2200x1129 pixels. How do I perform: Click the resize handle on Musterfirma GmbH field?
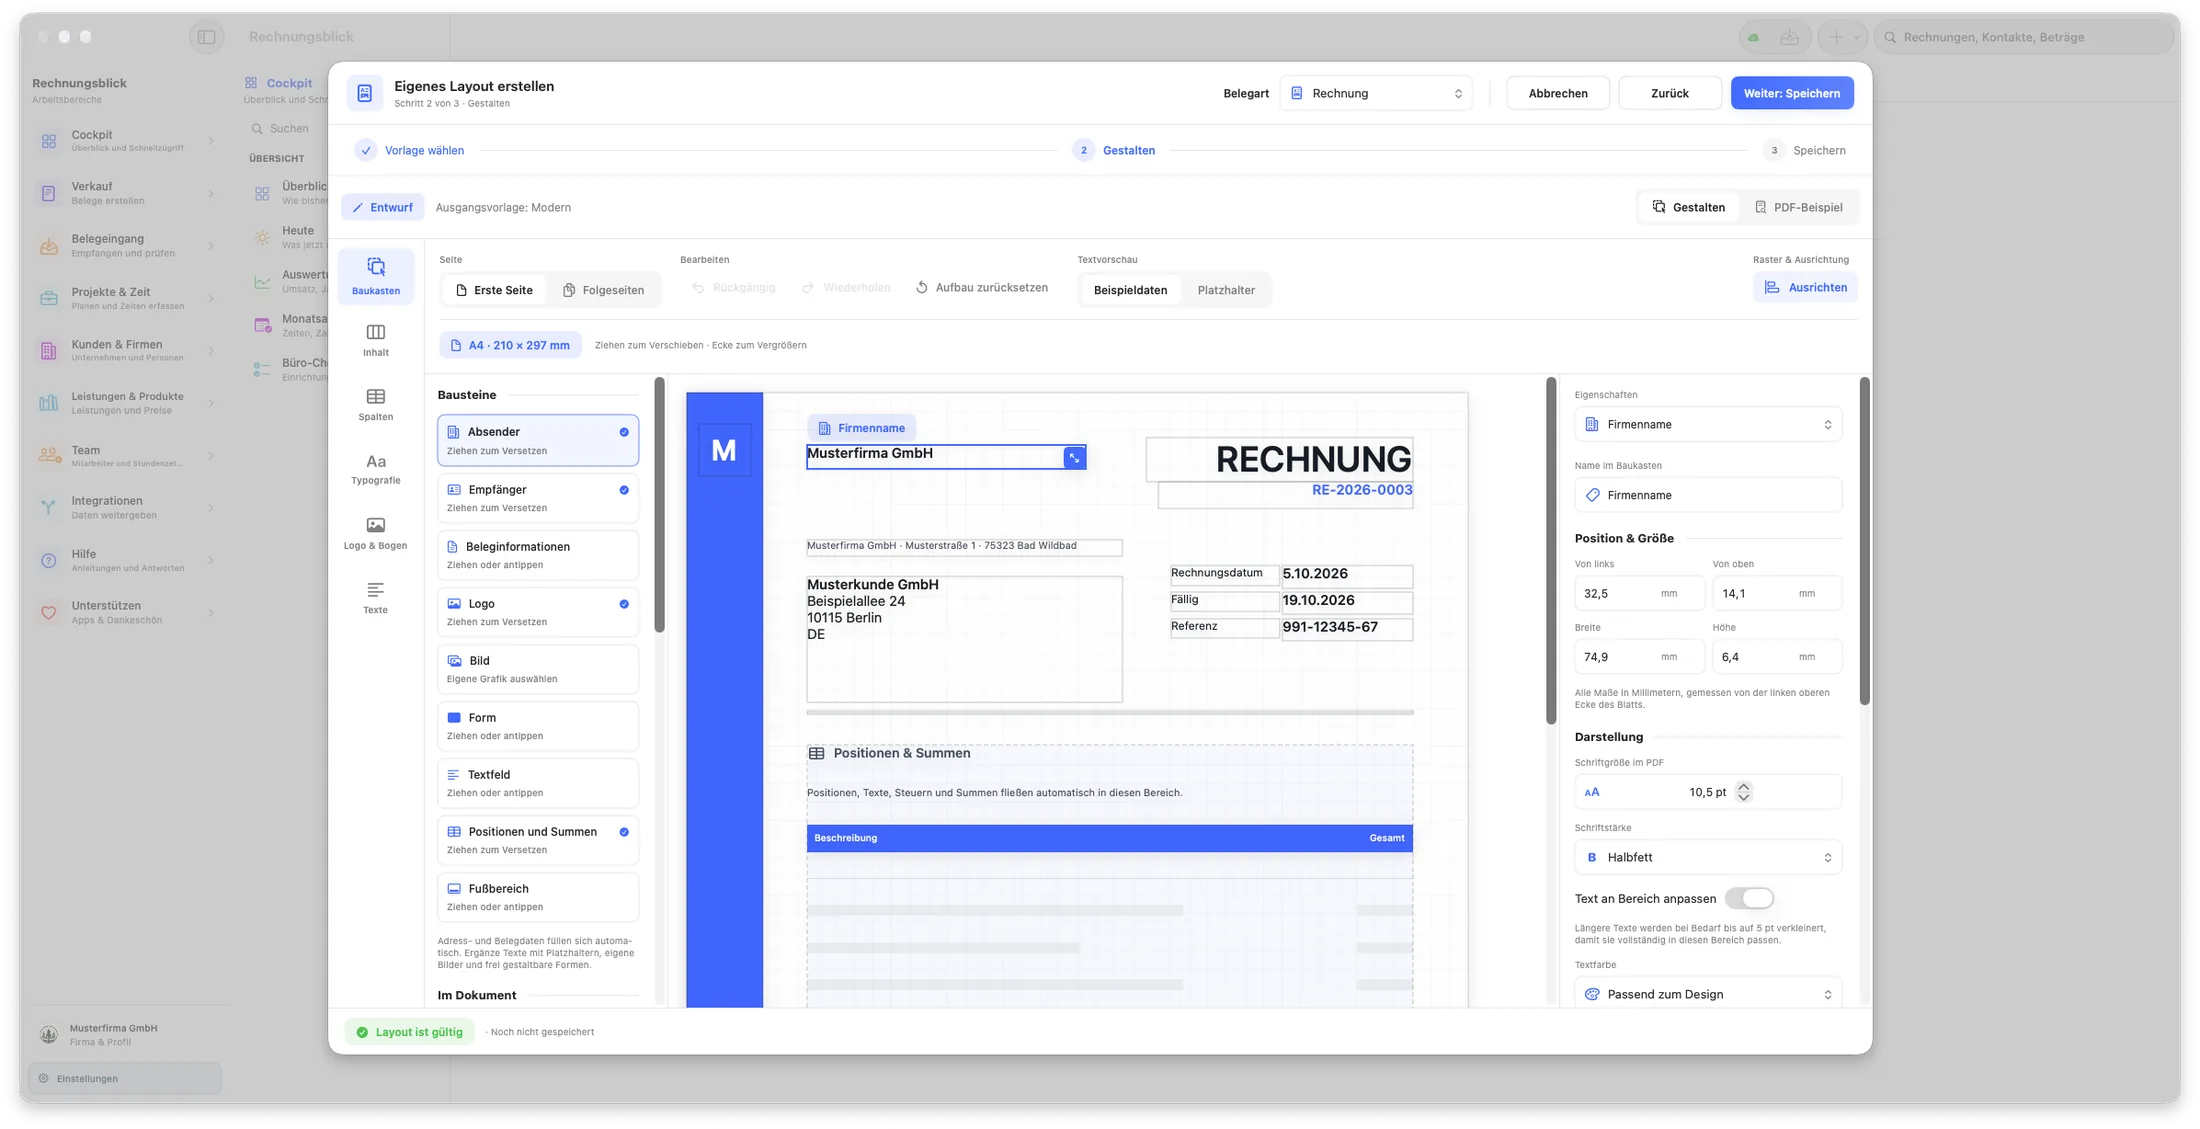coord(1074,457)
